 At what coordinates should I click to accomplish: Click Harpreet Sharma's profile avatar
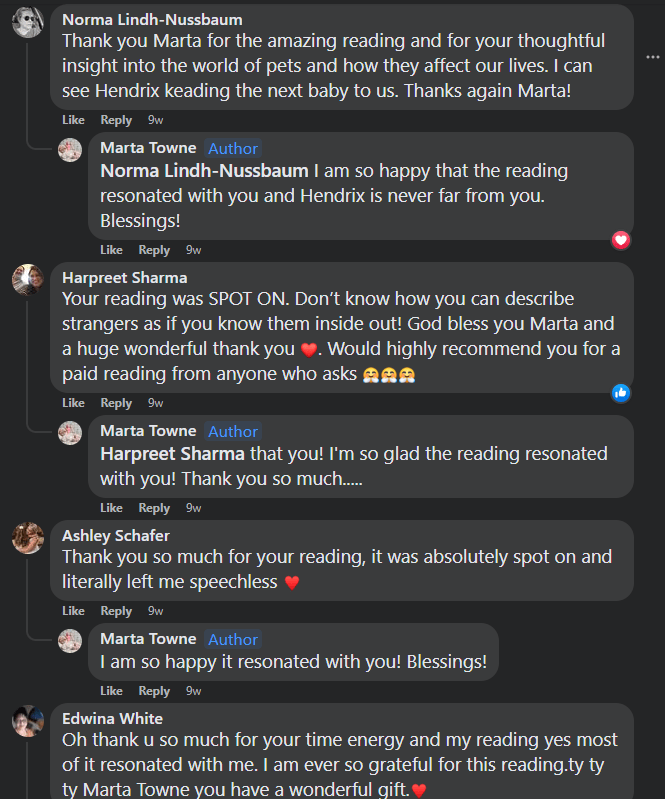point(27,280)
